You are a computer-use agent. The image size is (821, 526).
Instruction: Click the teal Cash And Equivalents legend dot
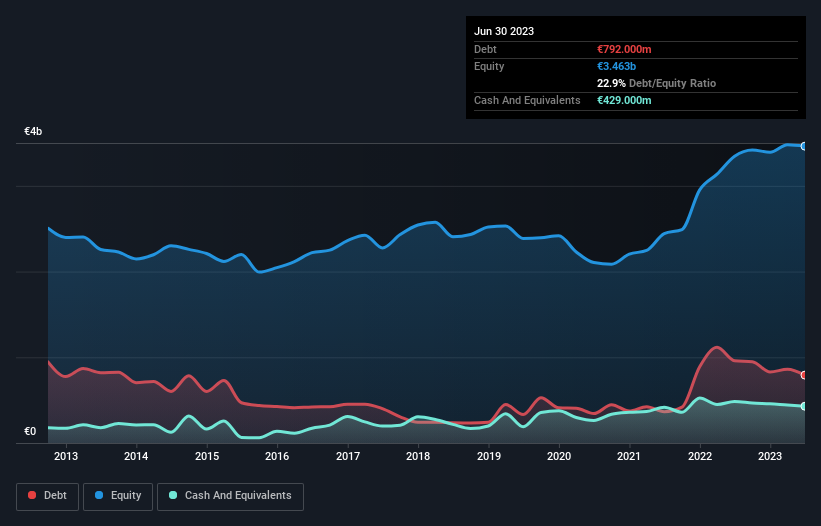pyautogui.click(x=173, y=495)
